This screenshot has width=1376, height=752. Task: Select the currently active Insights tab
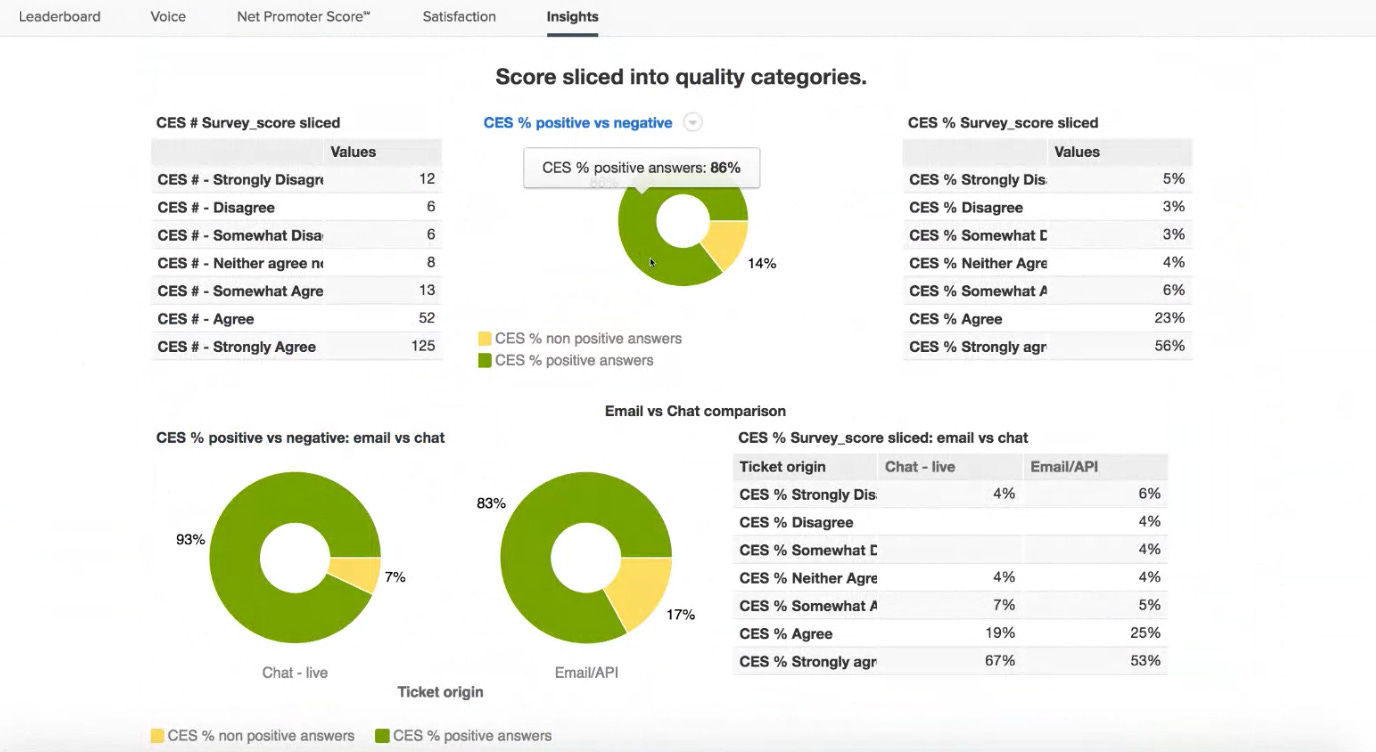pos(571,16)
